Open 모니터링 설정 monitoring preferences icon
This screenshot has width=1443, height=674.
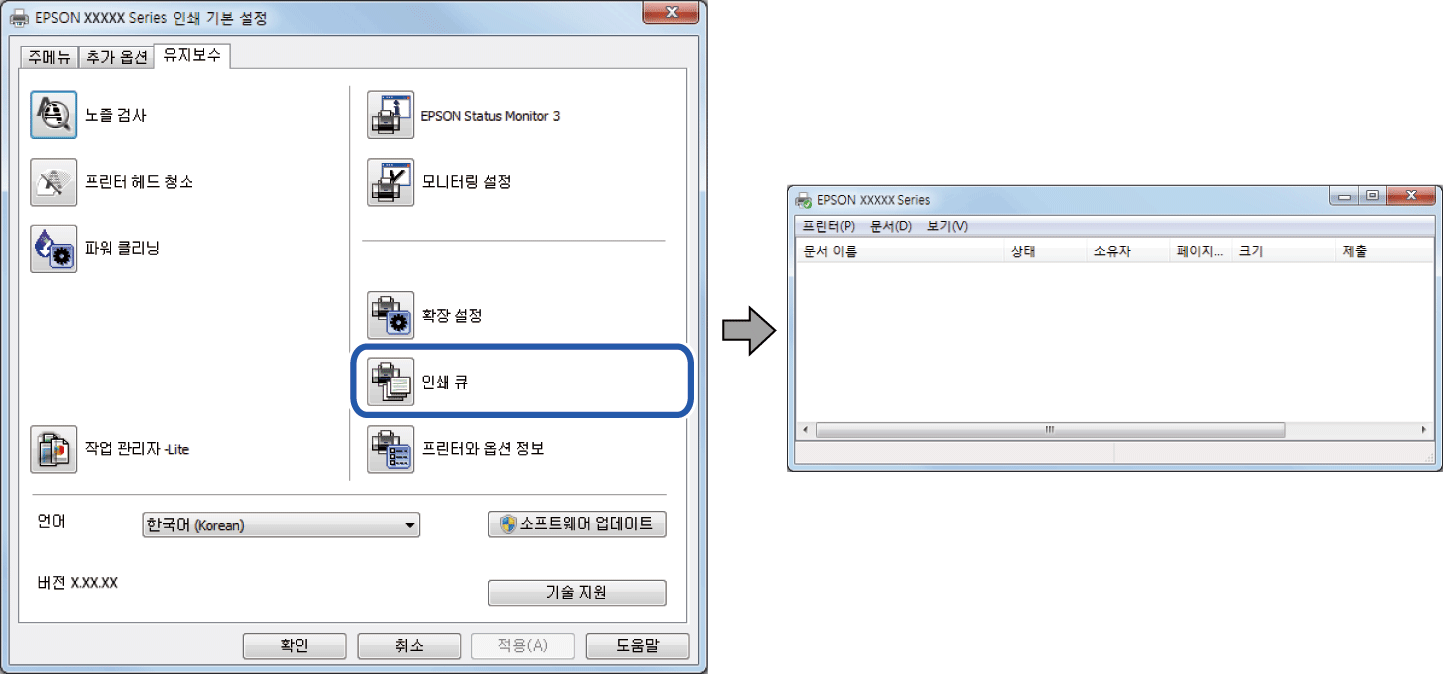coord(390,182)
